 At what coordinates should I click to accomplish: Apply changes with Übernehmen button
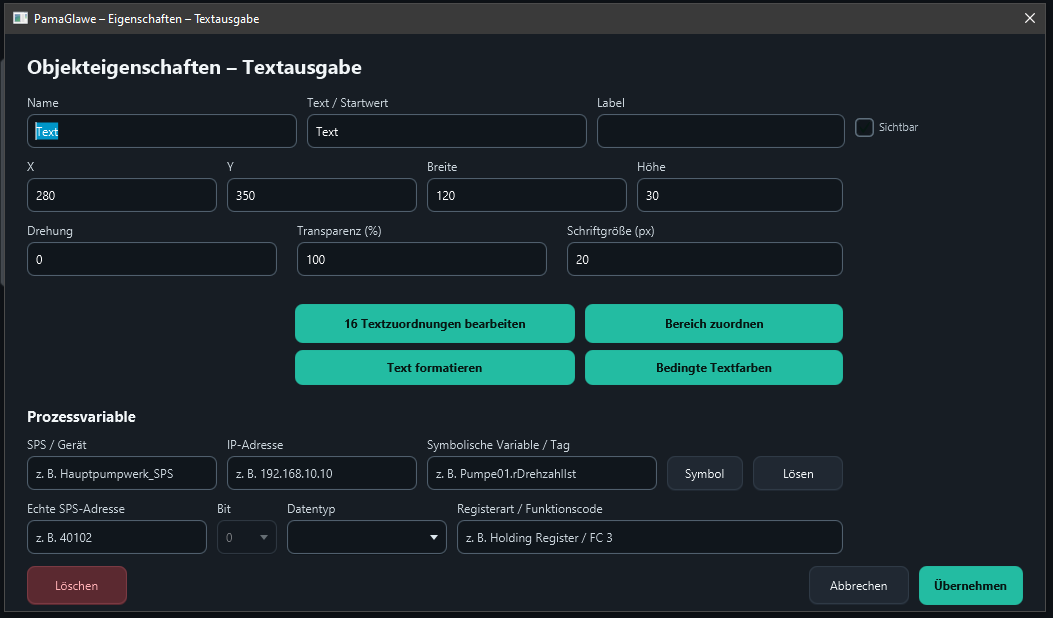click(970, 586)
